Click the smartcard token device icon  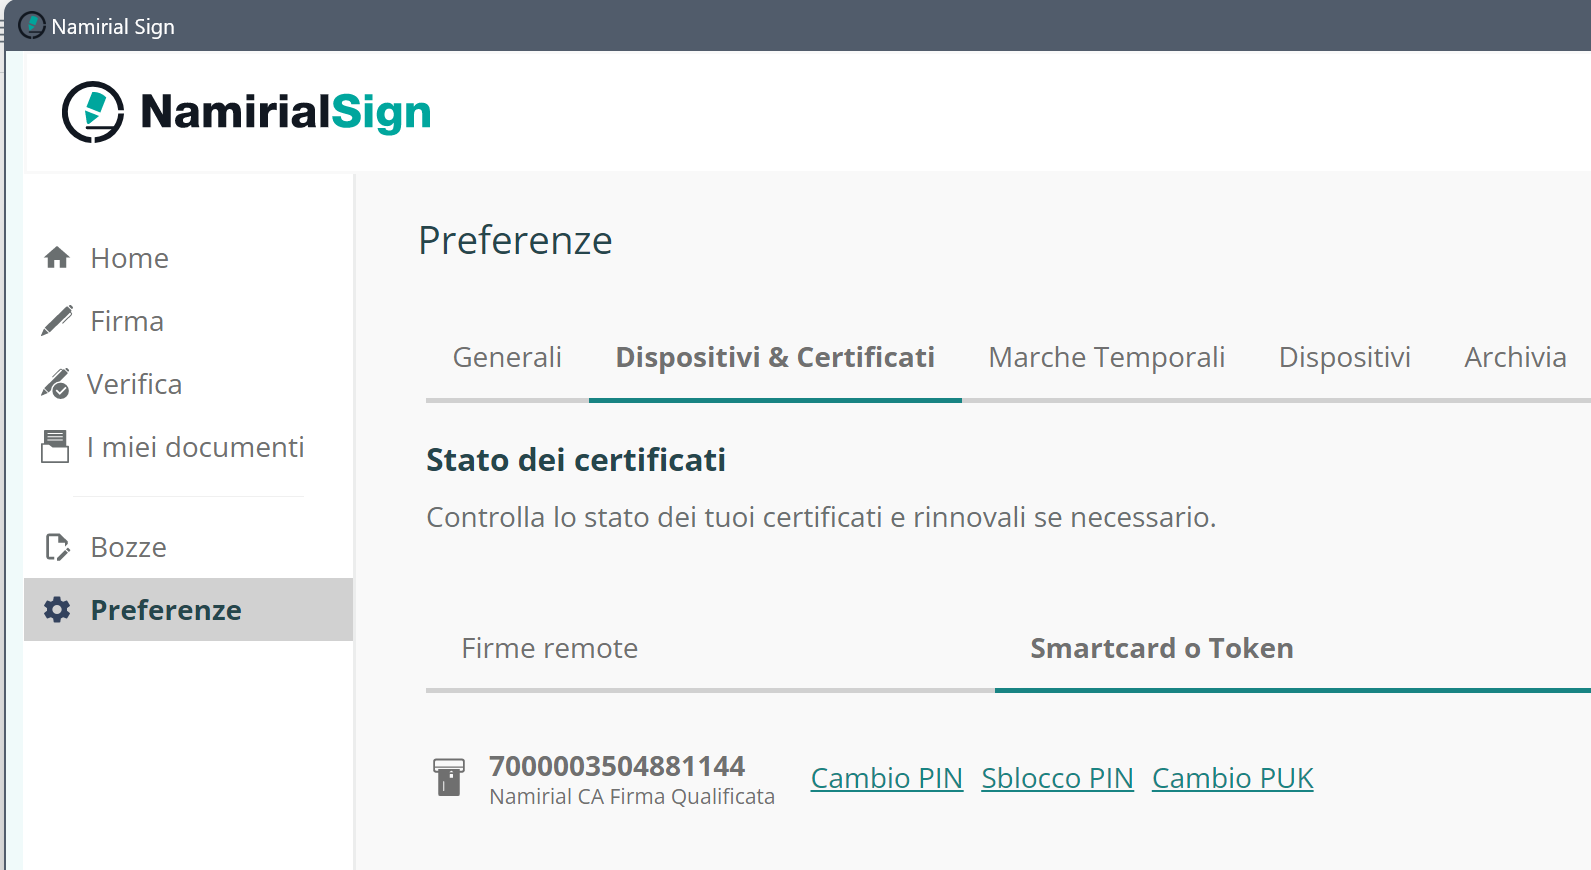449,777
